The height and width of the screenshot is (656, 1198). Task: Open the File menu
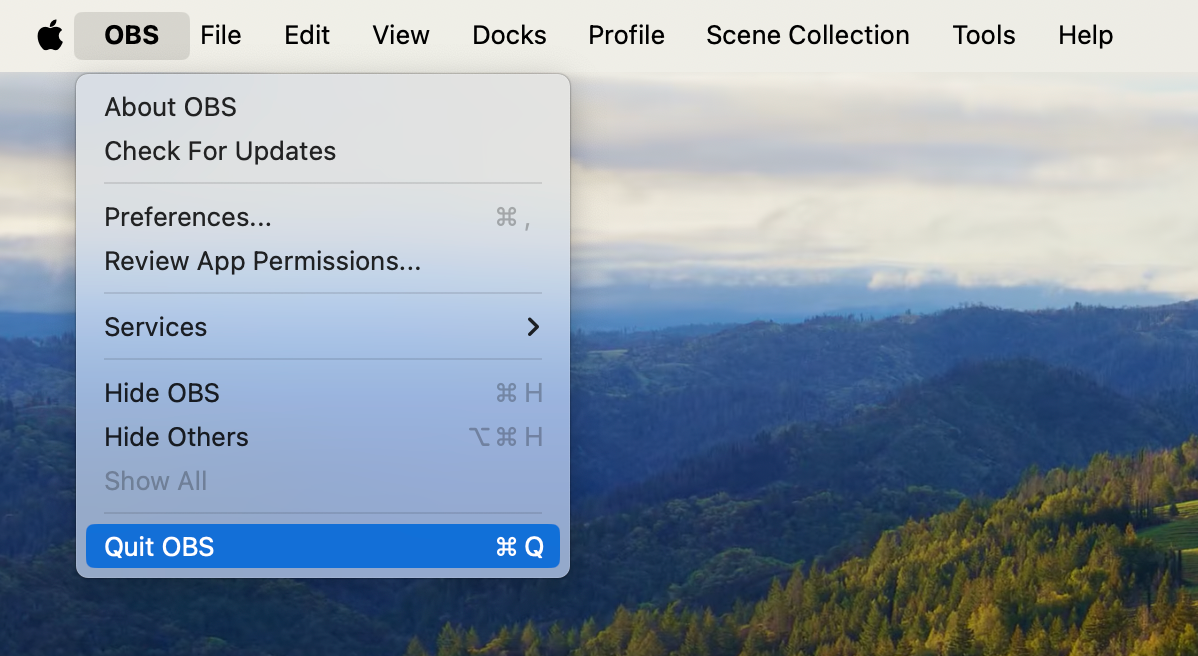(220, 35)
